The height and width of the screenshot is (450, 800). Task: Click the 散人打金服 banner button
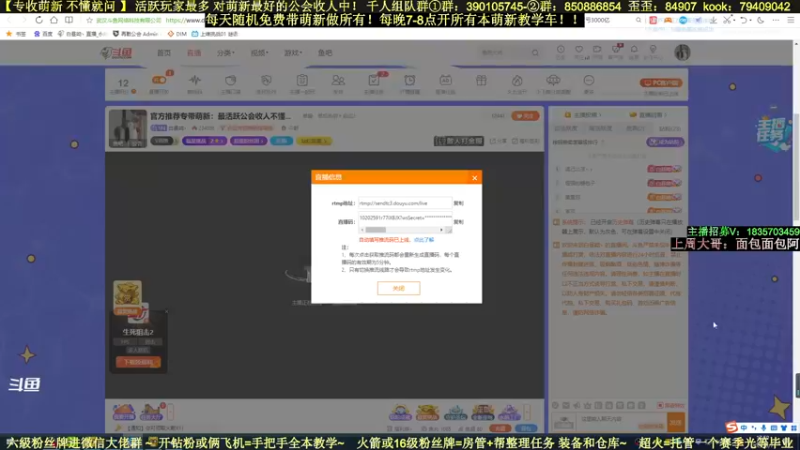[x=459, y=141]
